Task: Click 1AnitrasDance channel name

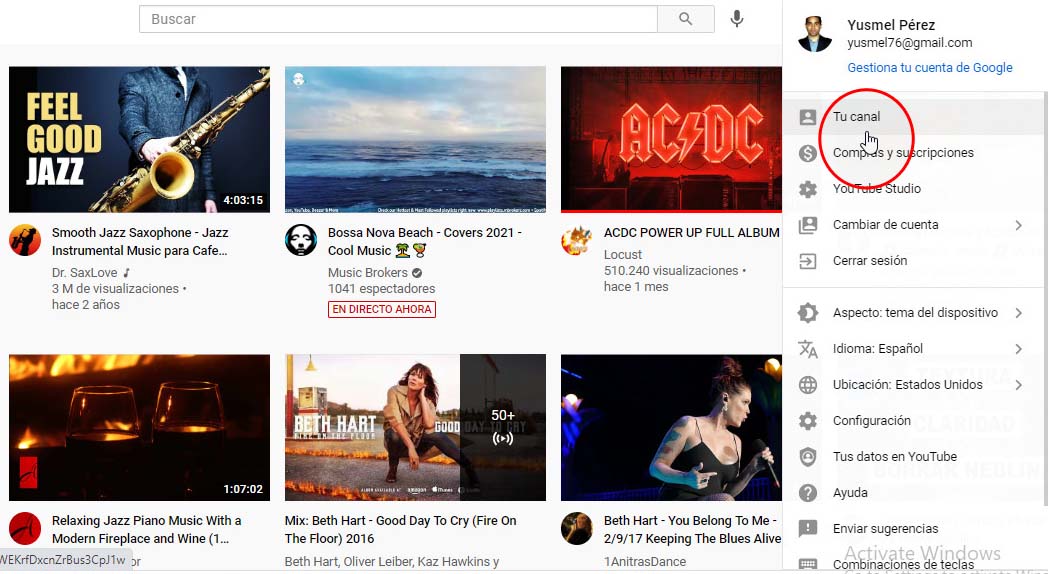Action: [645, 562]
